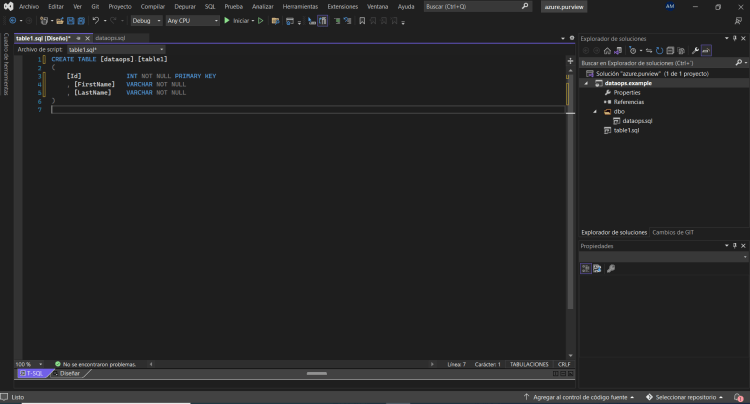Click the editor horizontal scrollbar thumb

[316, 373]
